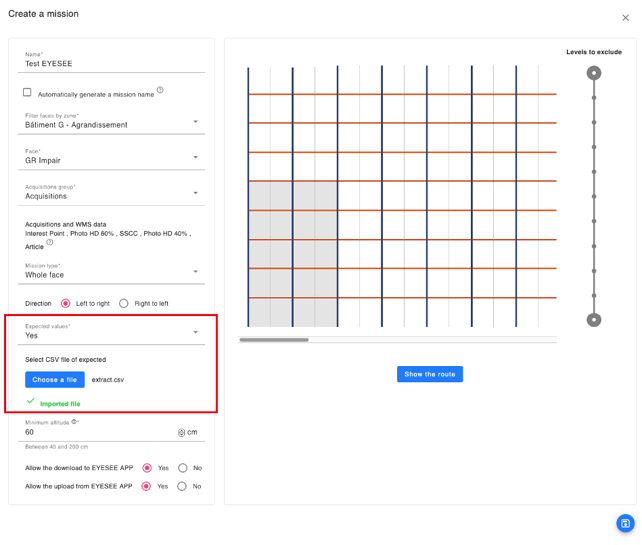Click the blue save icon button
This screenshot has height=545, width=642.
coord(625,523)
